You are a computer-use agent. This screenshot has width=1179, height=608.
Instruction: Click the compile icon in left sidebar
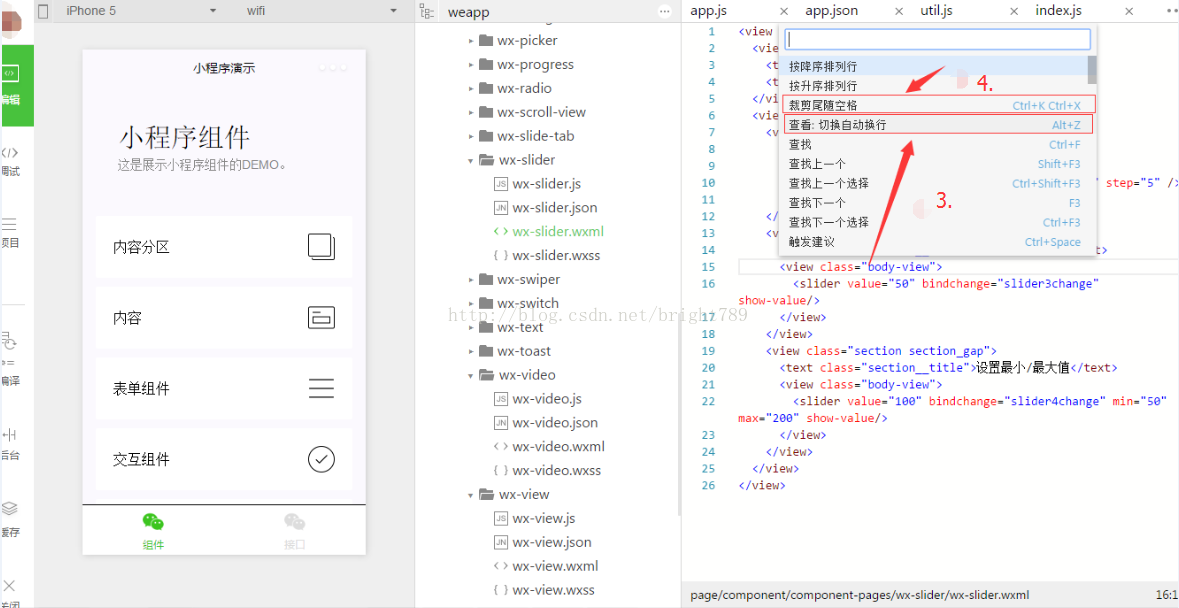[x=10, y=342]
